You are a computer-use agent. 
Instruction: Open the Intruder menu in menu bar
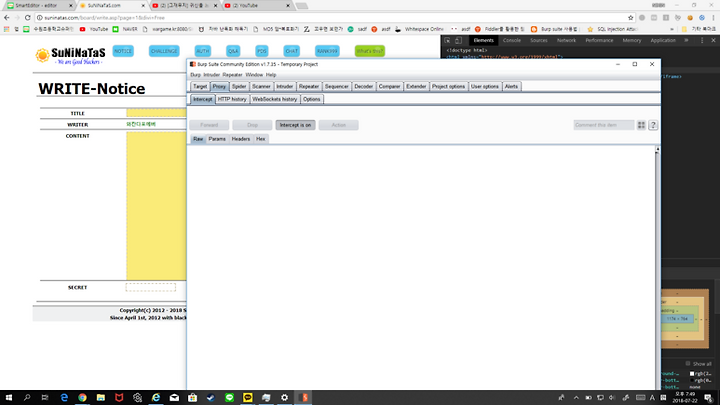click(212, 75)
